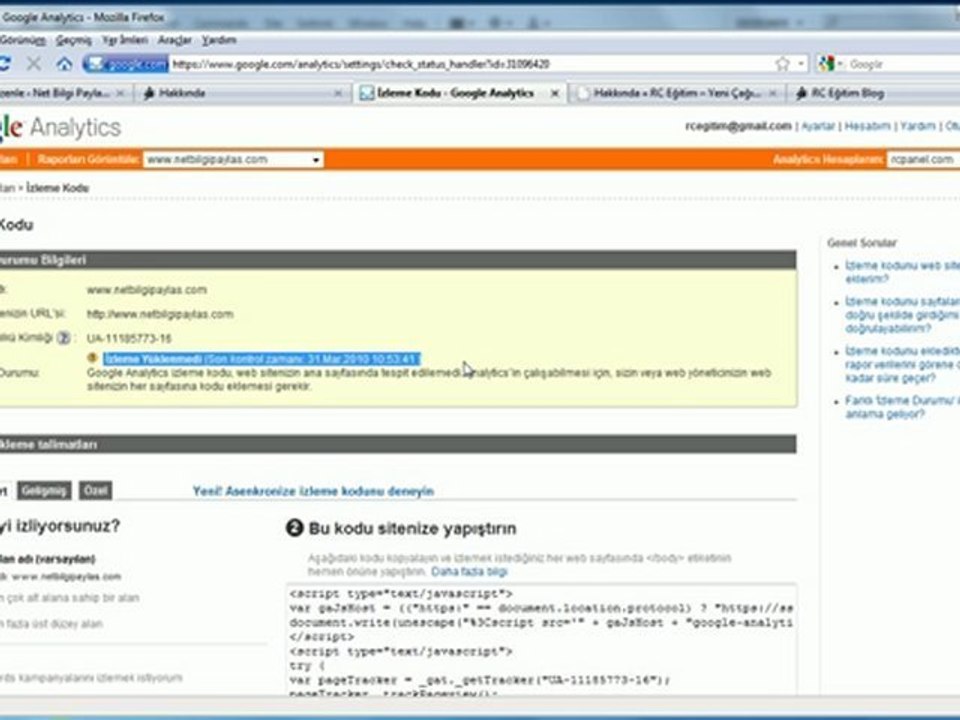Open 'İzleme kodunu ekledikten' FAQ link
Image resolution: width=960 pixels, height=720 pixels.
pyautogui.click(x=902, y=365)
